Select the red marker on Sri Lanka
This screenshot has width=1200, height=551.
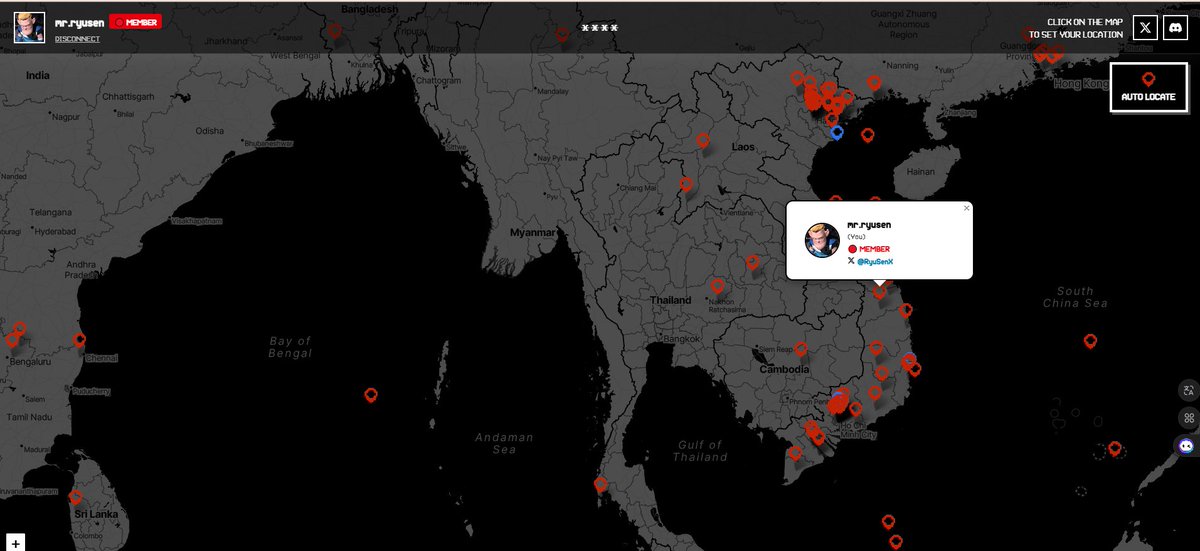[x=75, y=496]
